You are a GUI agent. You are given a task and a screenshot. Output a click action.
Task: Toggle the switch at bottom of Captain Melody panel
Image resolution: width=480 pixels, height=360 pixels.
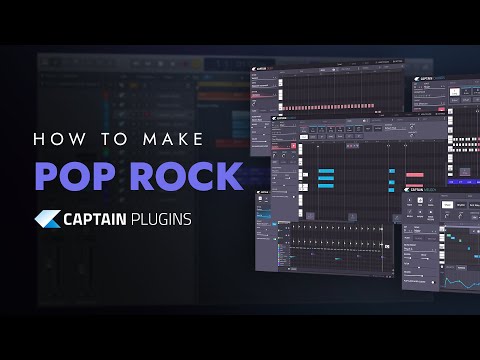point(433,282)
